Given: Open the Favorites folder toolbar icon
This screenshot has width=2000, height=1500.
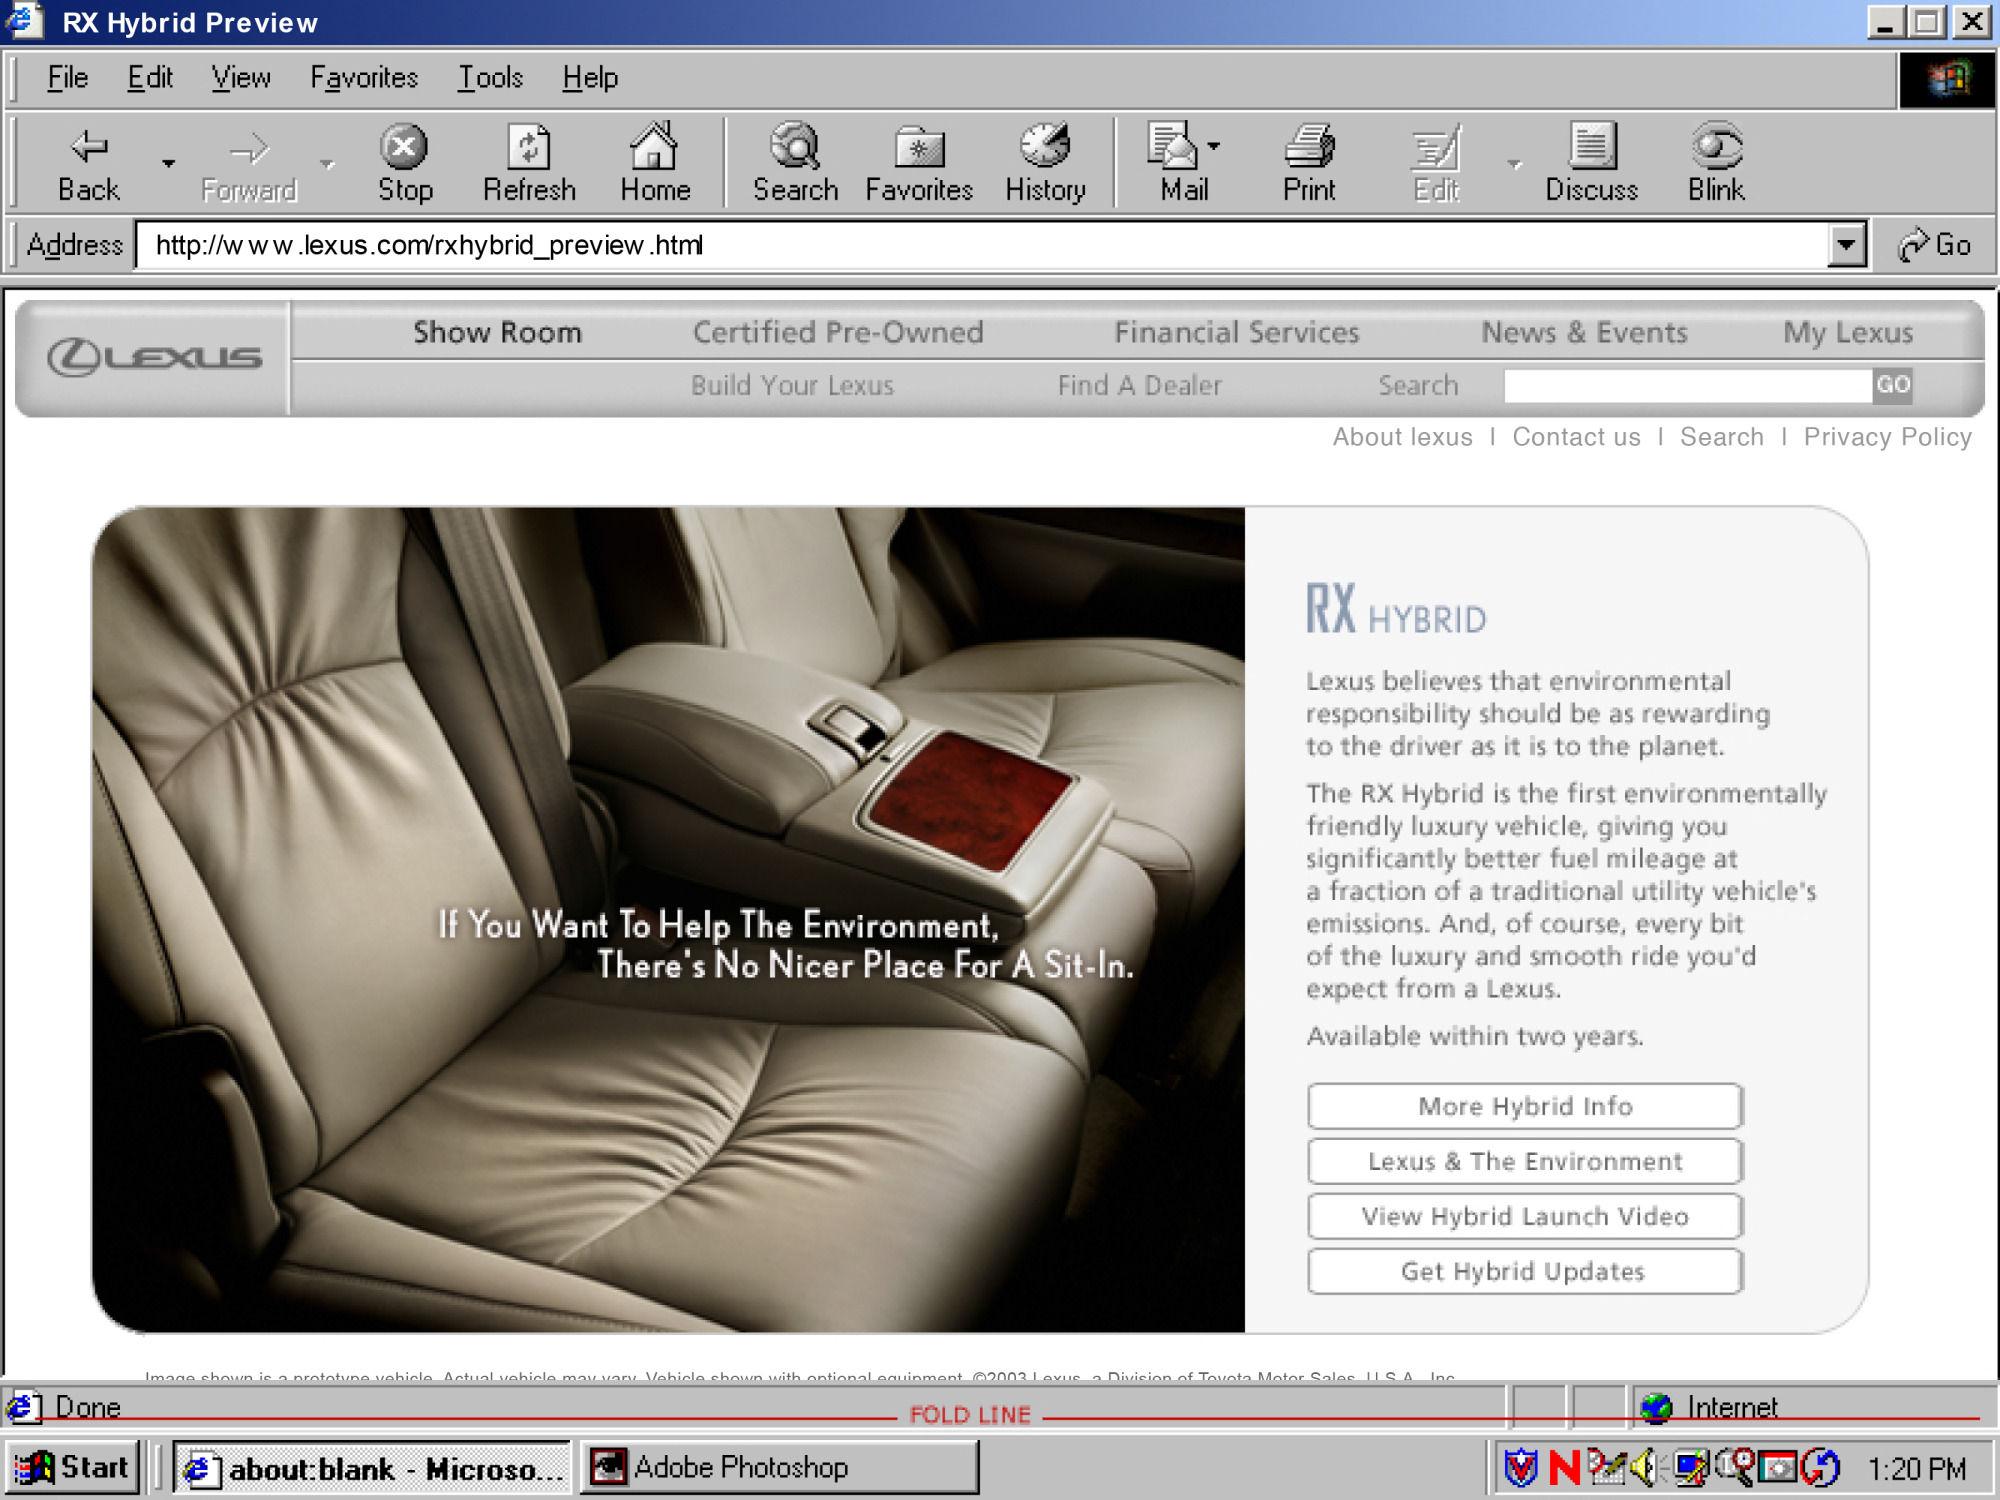Looking at the screenshot, I should tap(918, 149).
